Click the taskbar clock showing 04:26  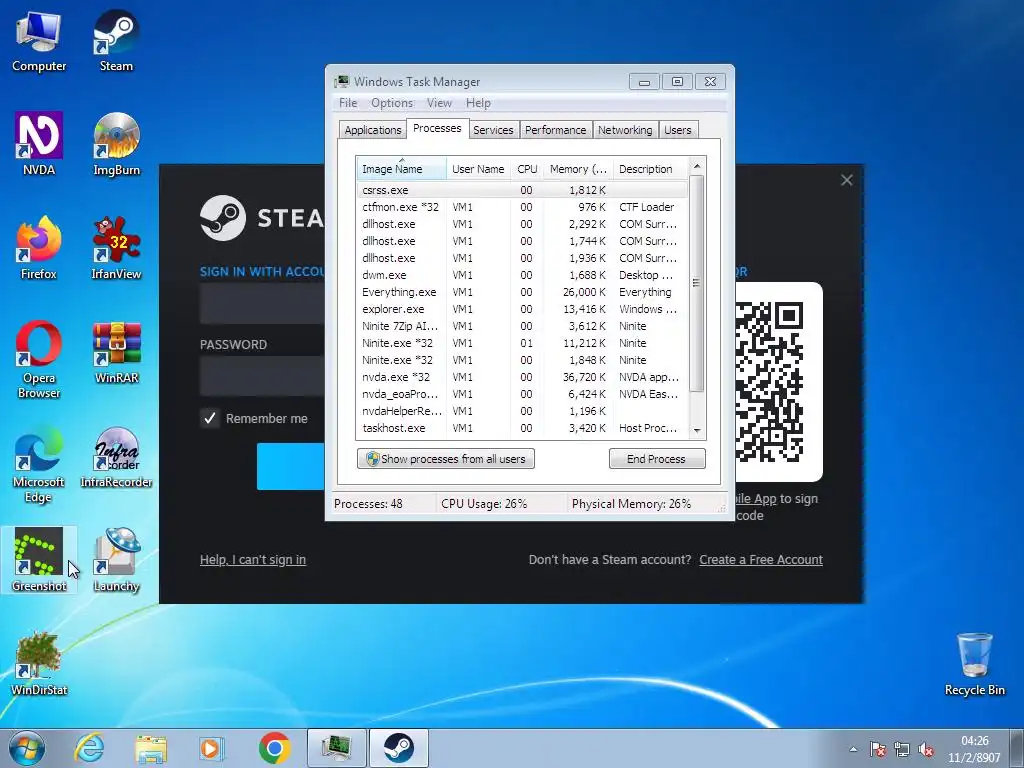click(x=974, y=749)
